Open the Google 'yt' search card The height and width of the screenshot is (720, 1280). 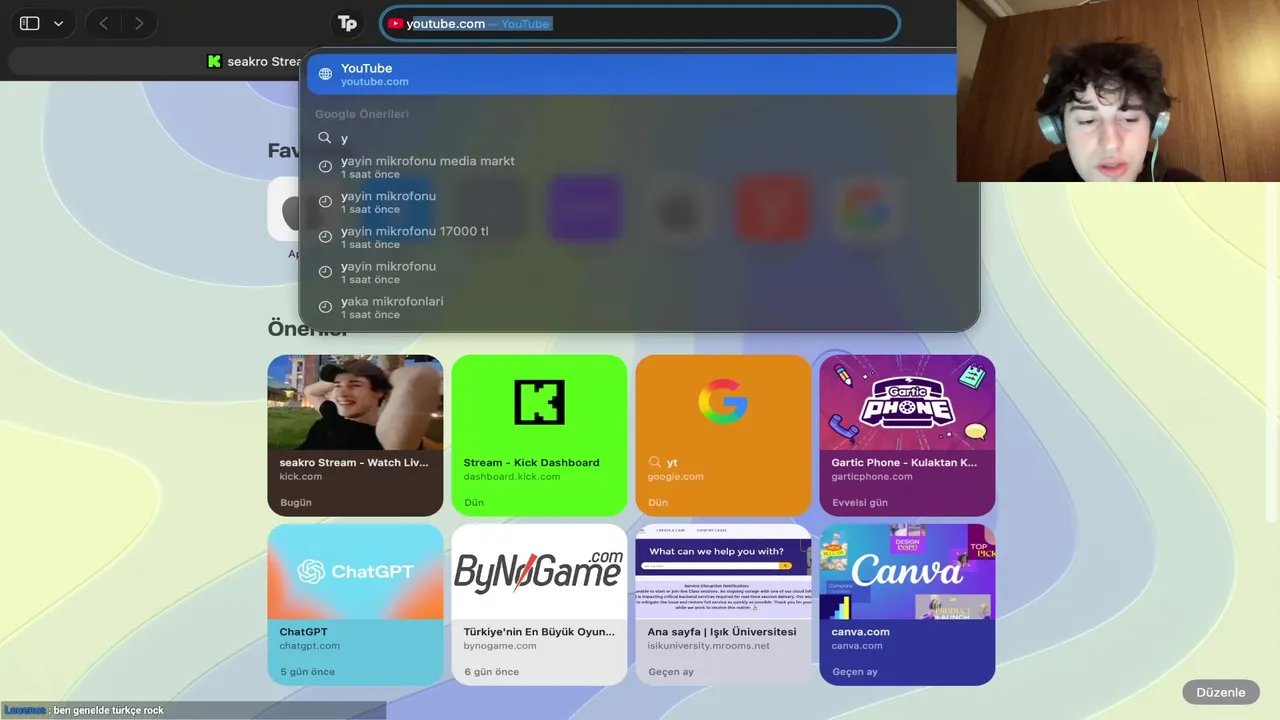pos(723,435)
